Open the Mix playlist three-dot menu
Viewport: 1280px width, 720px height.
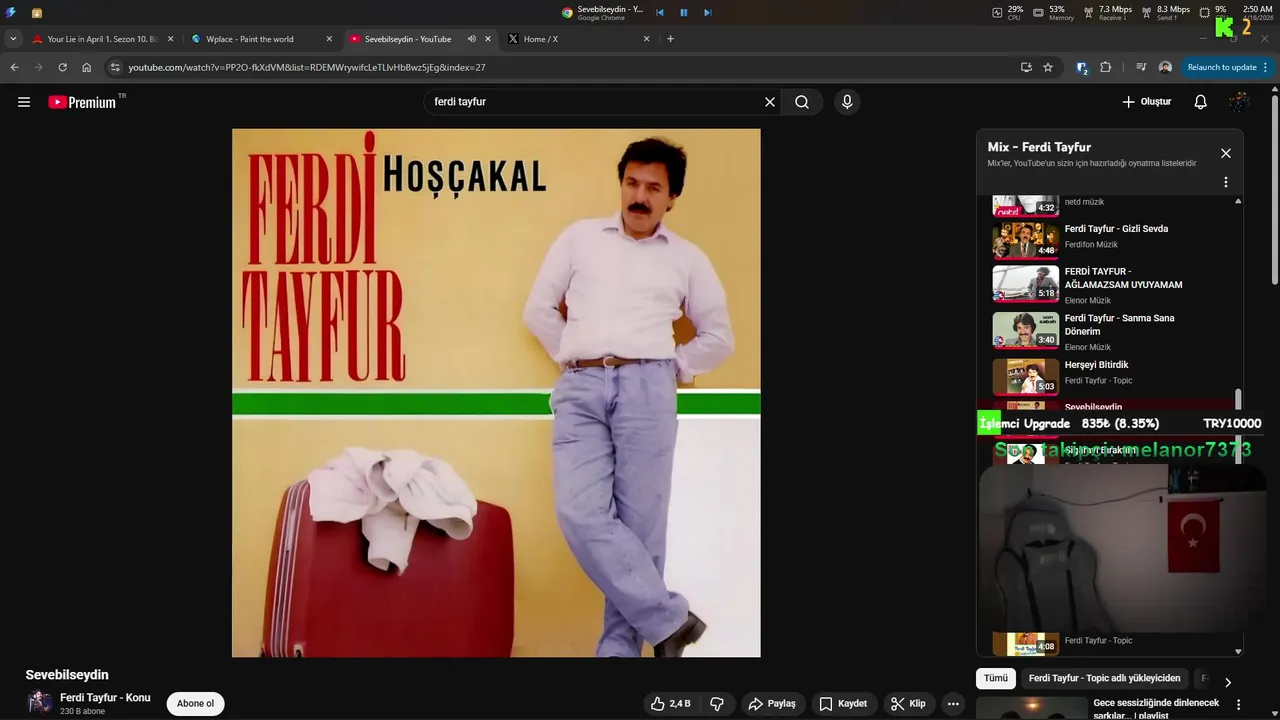tap(1225, 182)
